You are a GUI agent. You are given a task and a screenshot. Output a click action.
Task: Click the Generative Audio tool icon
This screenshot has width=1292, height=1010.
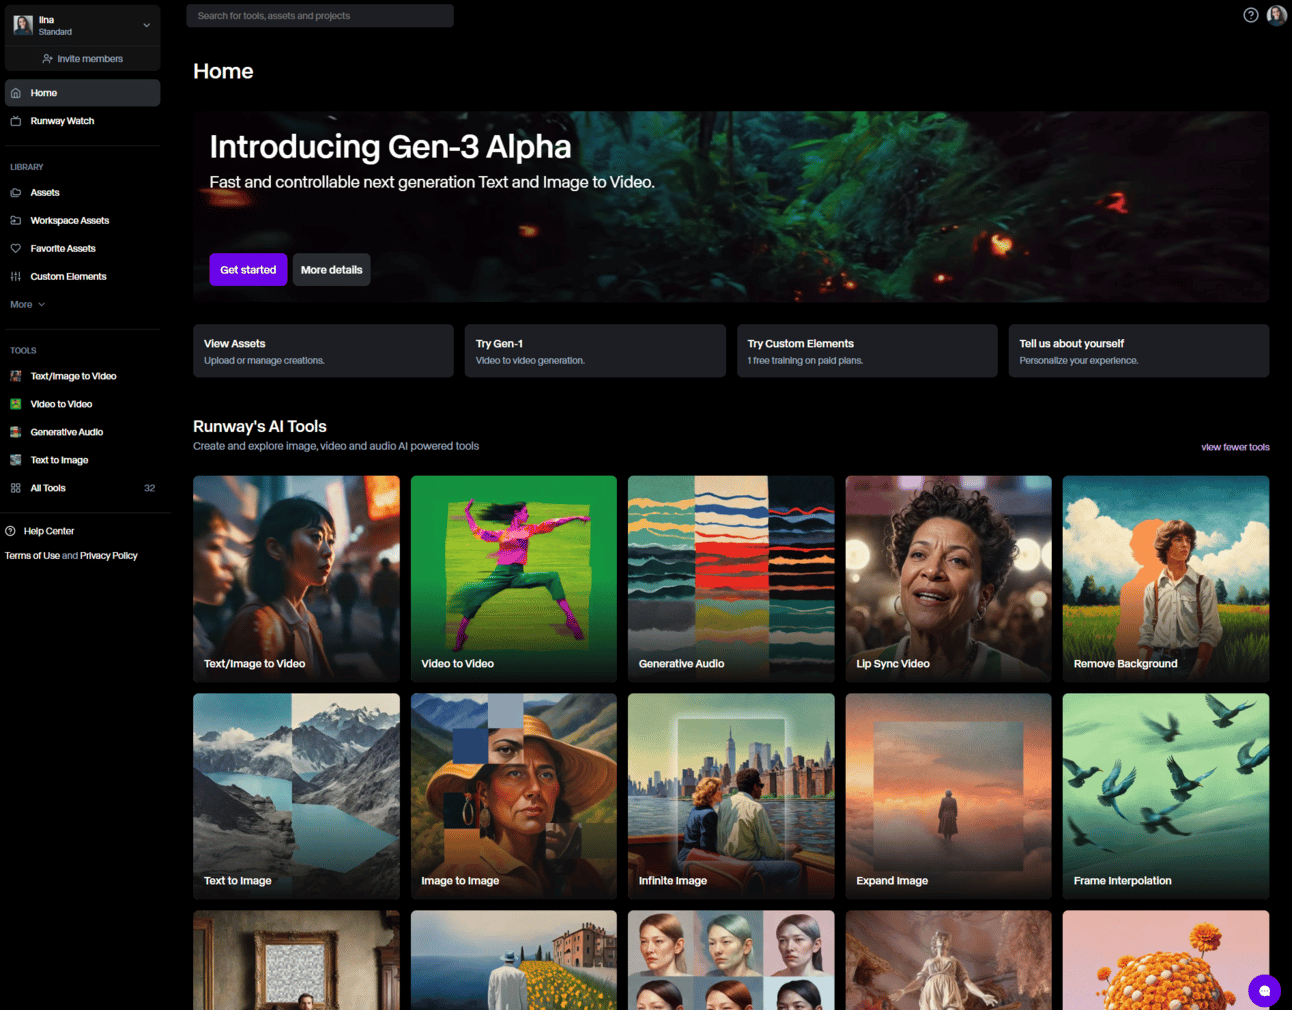pyautogui.click(x=16, y=432)
